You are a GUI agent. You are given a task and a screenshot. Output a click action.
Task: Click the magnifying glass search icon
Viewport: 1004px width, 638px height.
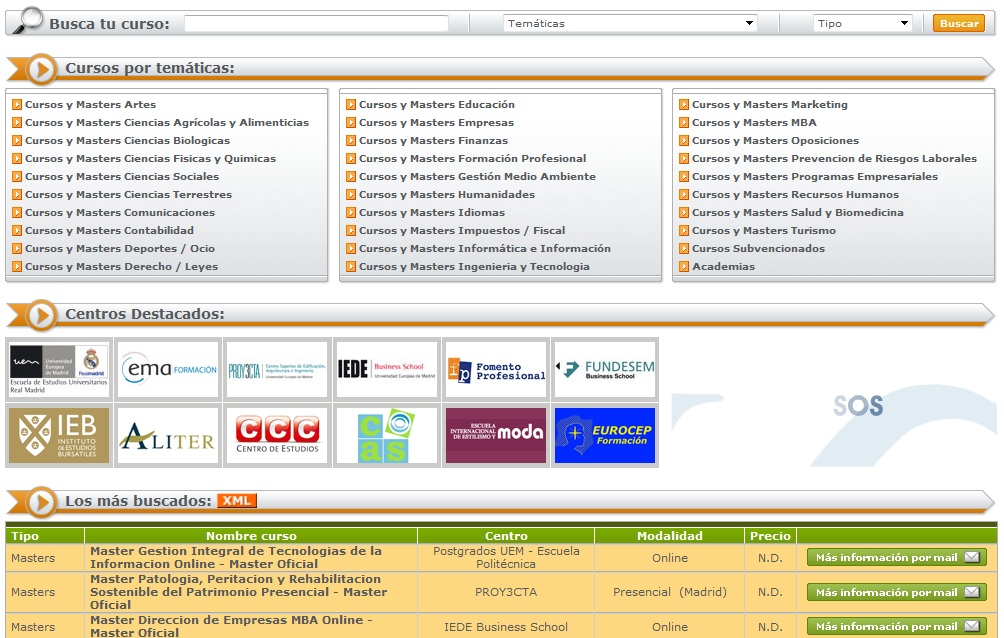click(29, 21)
